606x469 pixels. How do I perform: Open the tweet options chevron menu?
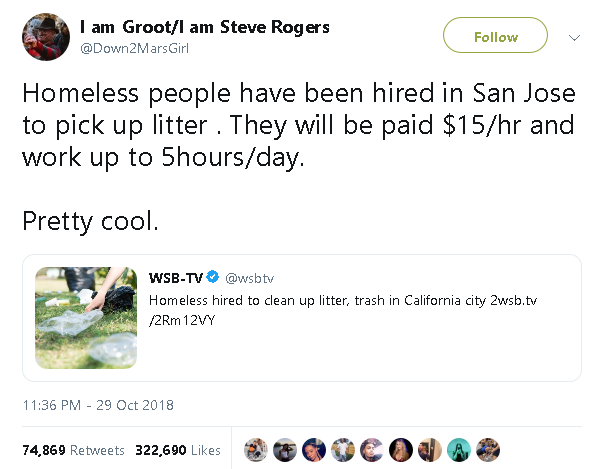click(x=574, y=37)
